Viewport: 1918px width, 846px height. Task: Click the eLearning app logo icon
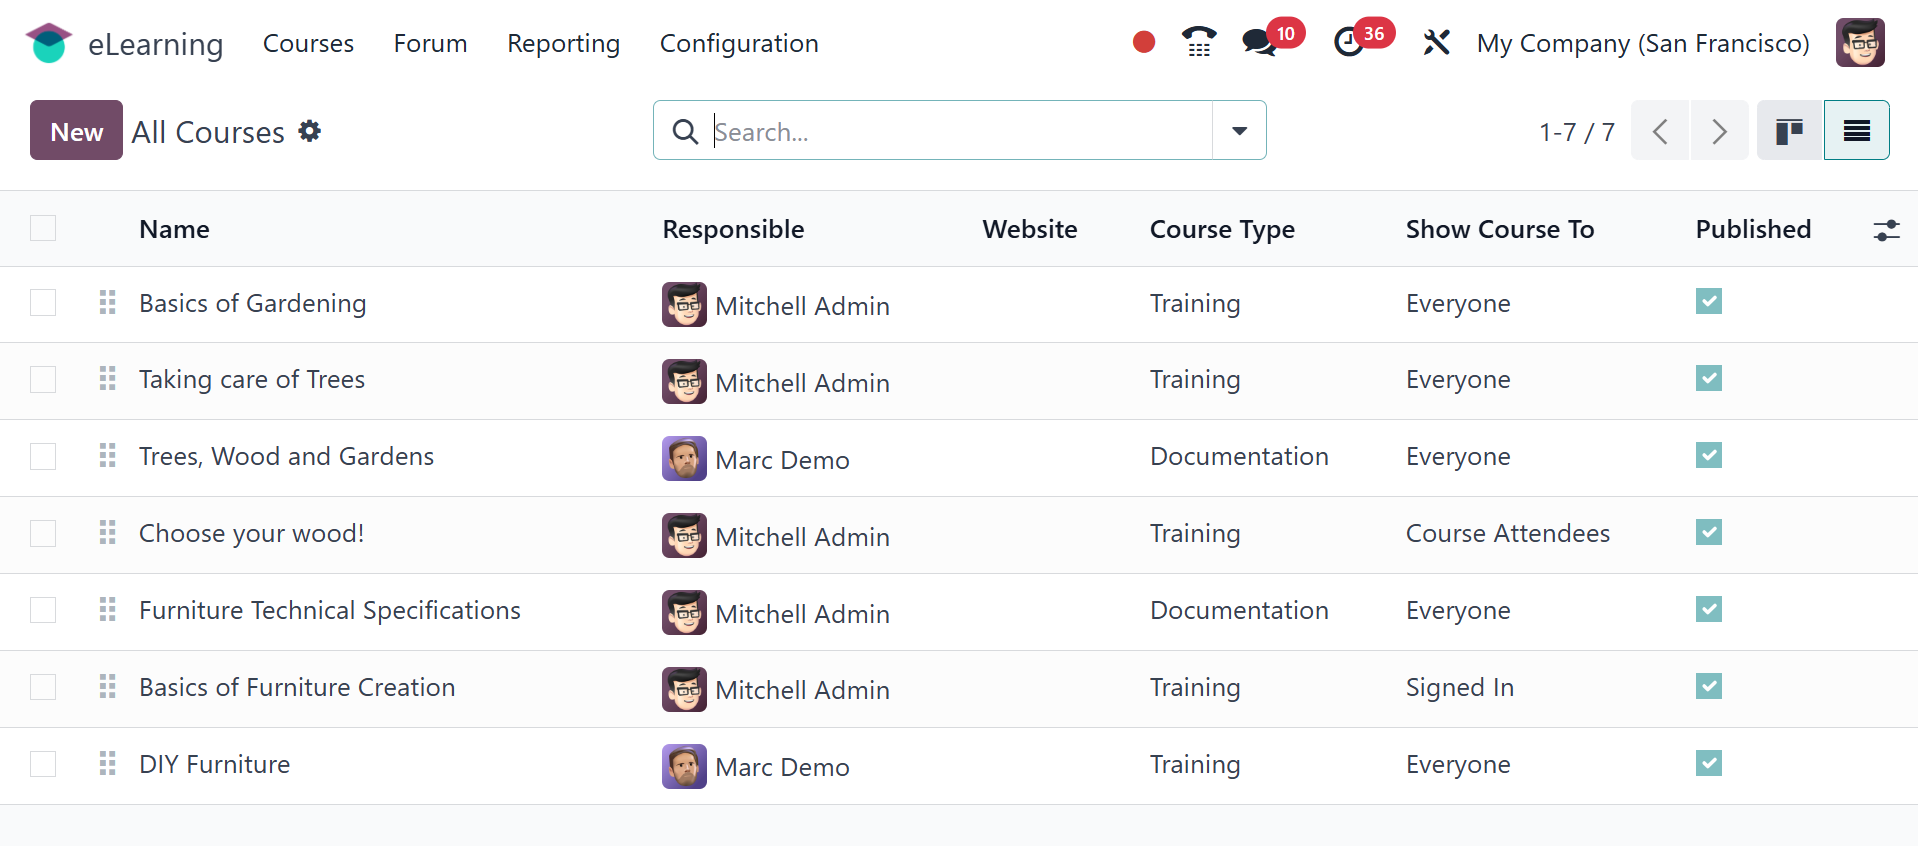click(49, 43)
